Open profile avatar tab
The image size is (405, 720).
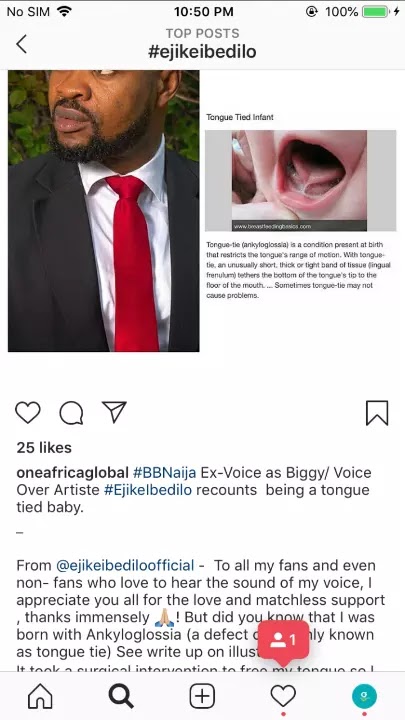(x=364, y=697)
